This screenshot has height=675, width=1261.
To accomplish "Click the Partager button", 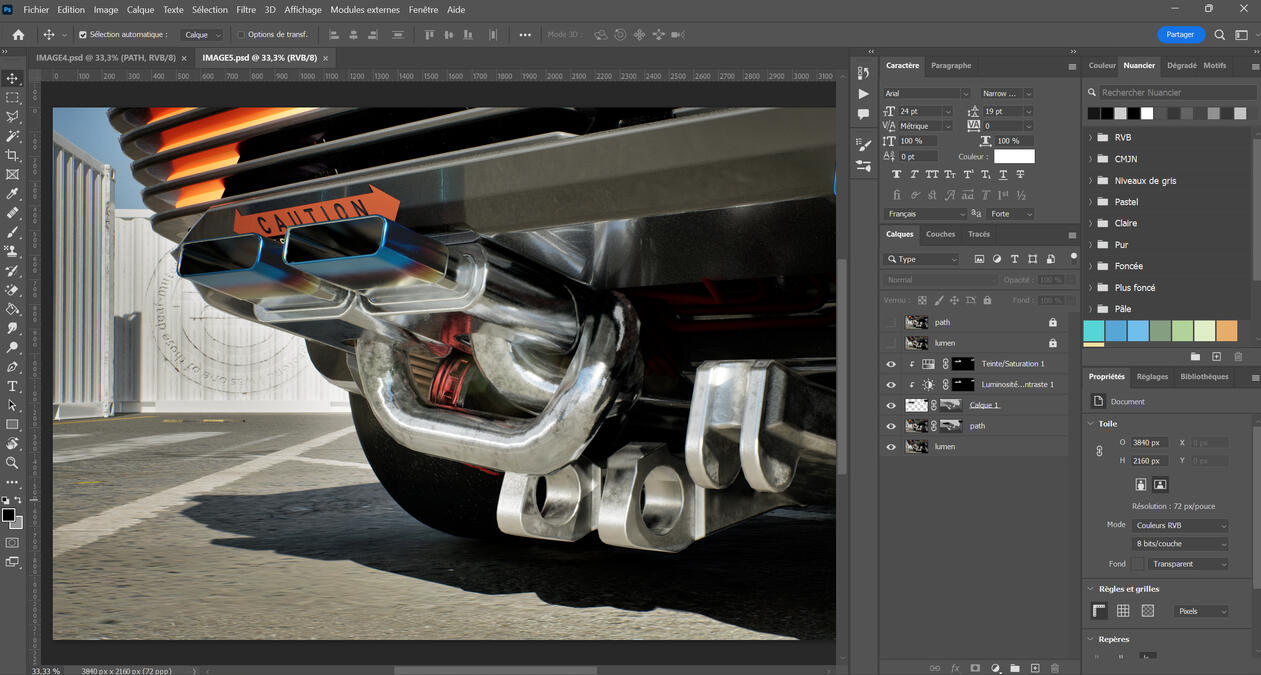I will (1180, 33).
